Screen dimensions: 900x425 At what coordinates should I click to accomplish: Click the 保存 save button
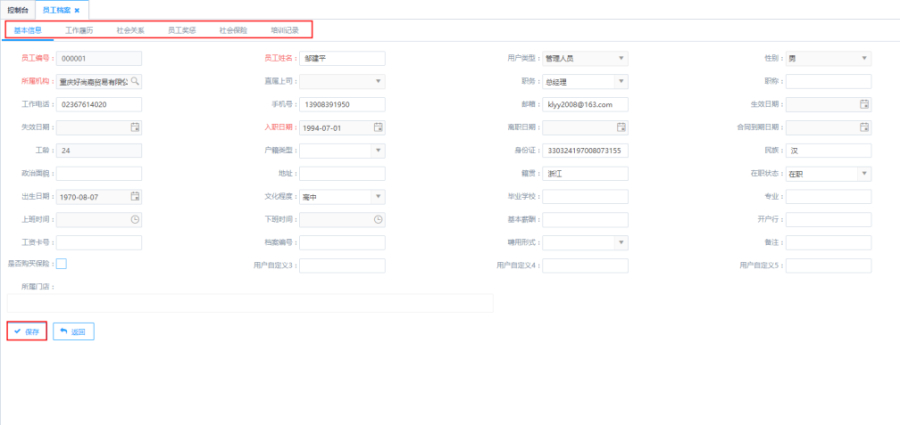[x=27, y=331]
